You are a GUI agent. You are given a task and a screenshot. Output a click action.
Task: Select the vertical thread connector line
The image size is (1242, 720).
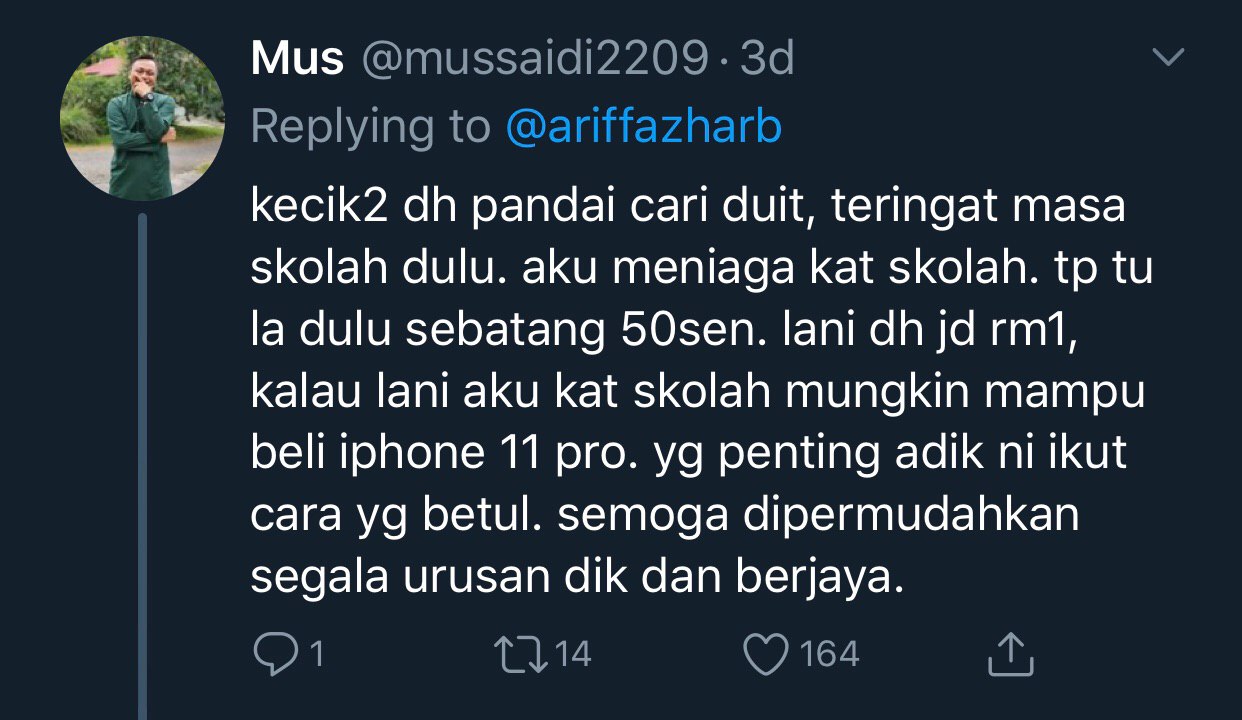pos(142,467)
